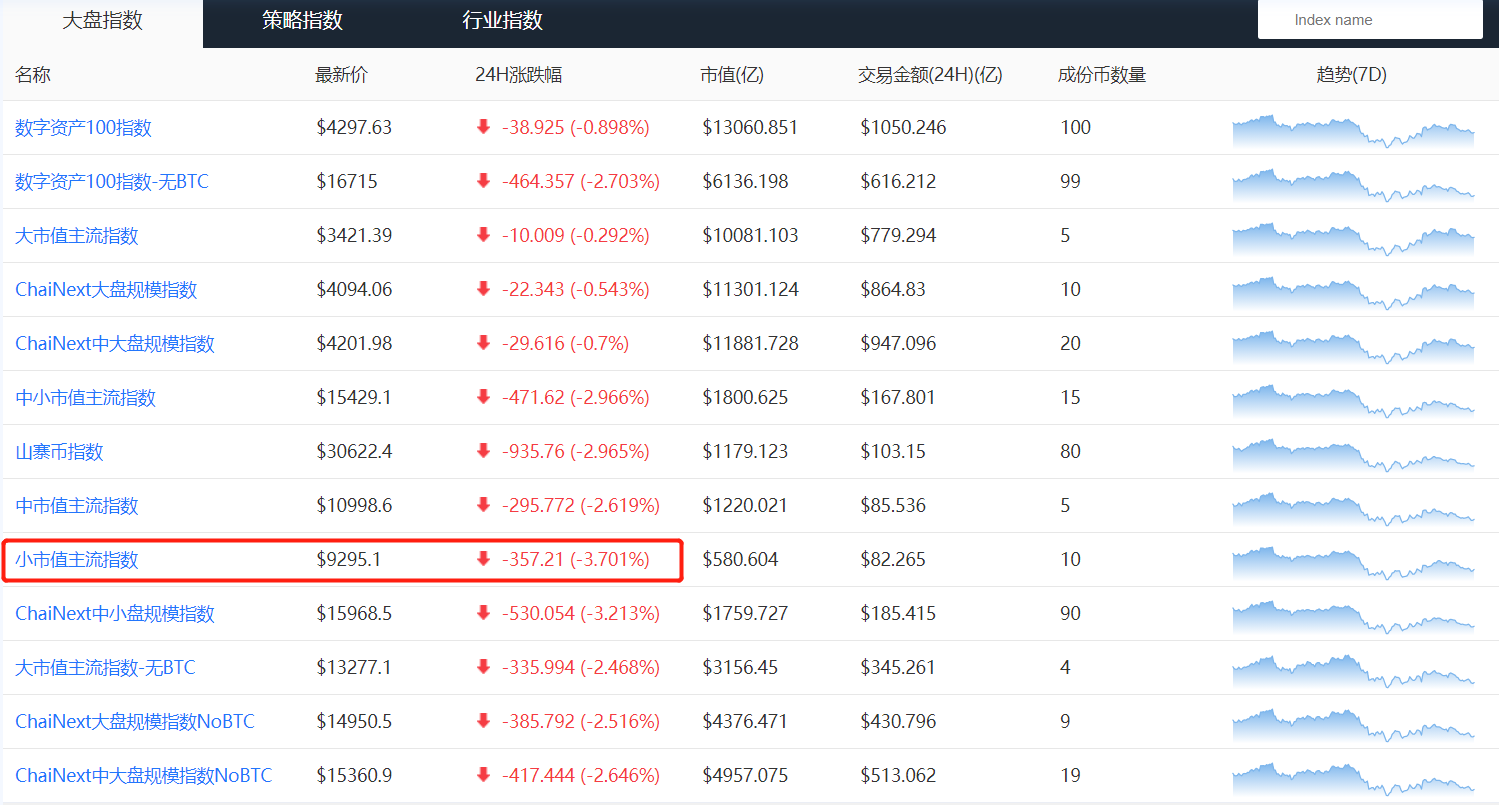
Task: Switch to the 大盘指数 tab
Action: 102,21
